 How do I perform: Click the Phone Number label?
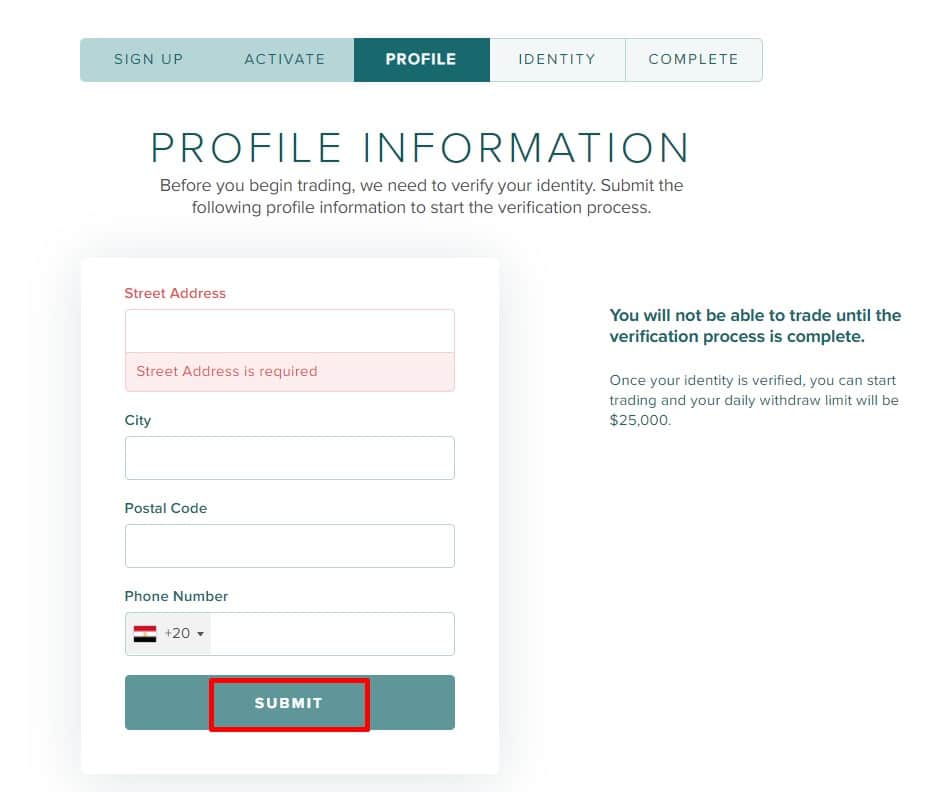pyautogui.click(x=176, y=596)
